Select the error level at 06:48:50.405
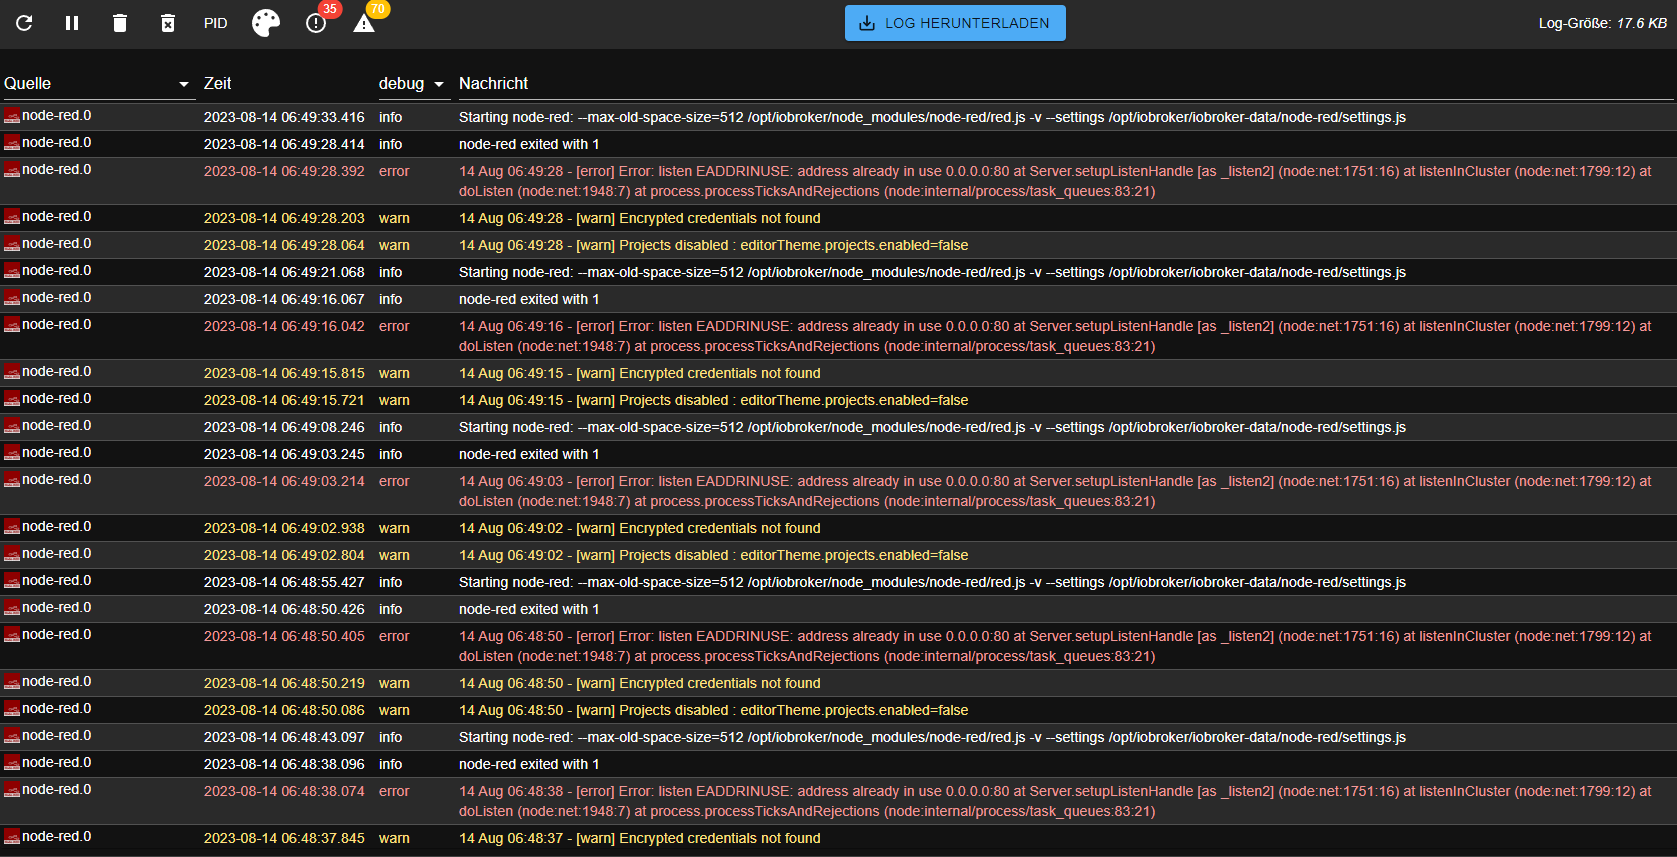Viewport: 1677px width, 857px height. (x=394, y=636)
